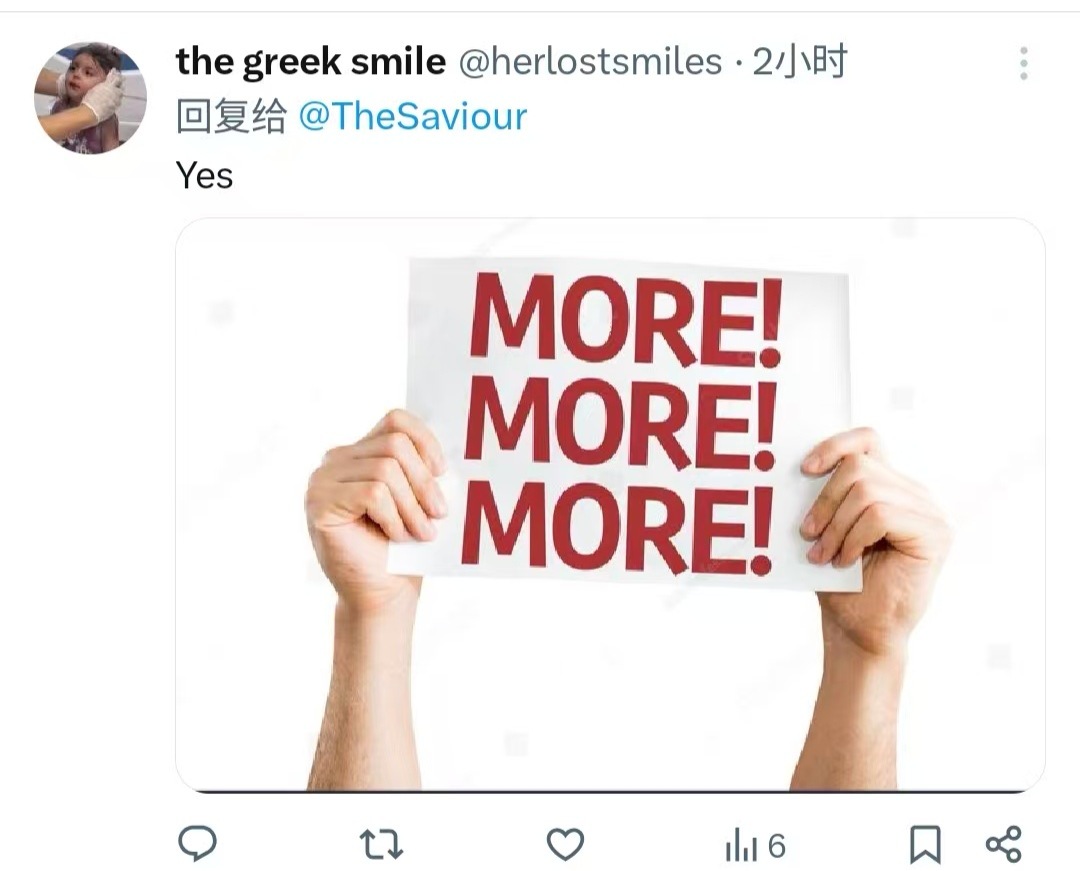Click the 2小时 timestamp
The height and width of the screenshot is (871, 1080).
pos(799,62)
